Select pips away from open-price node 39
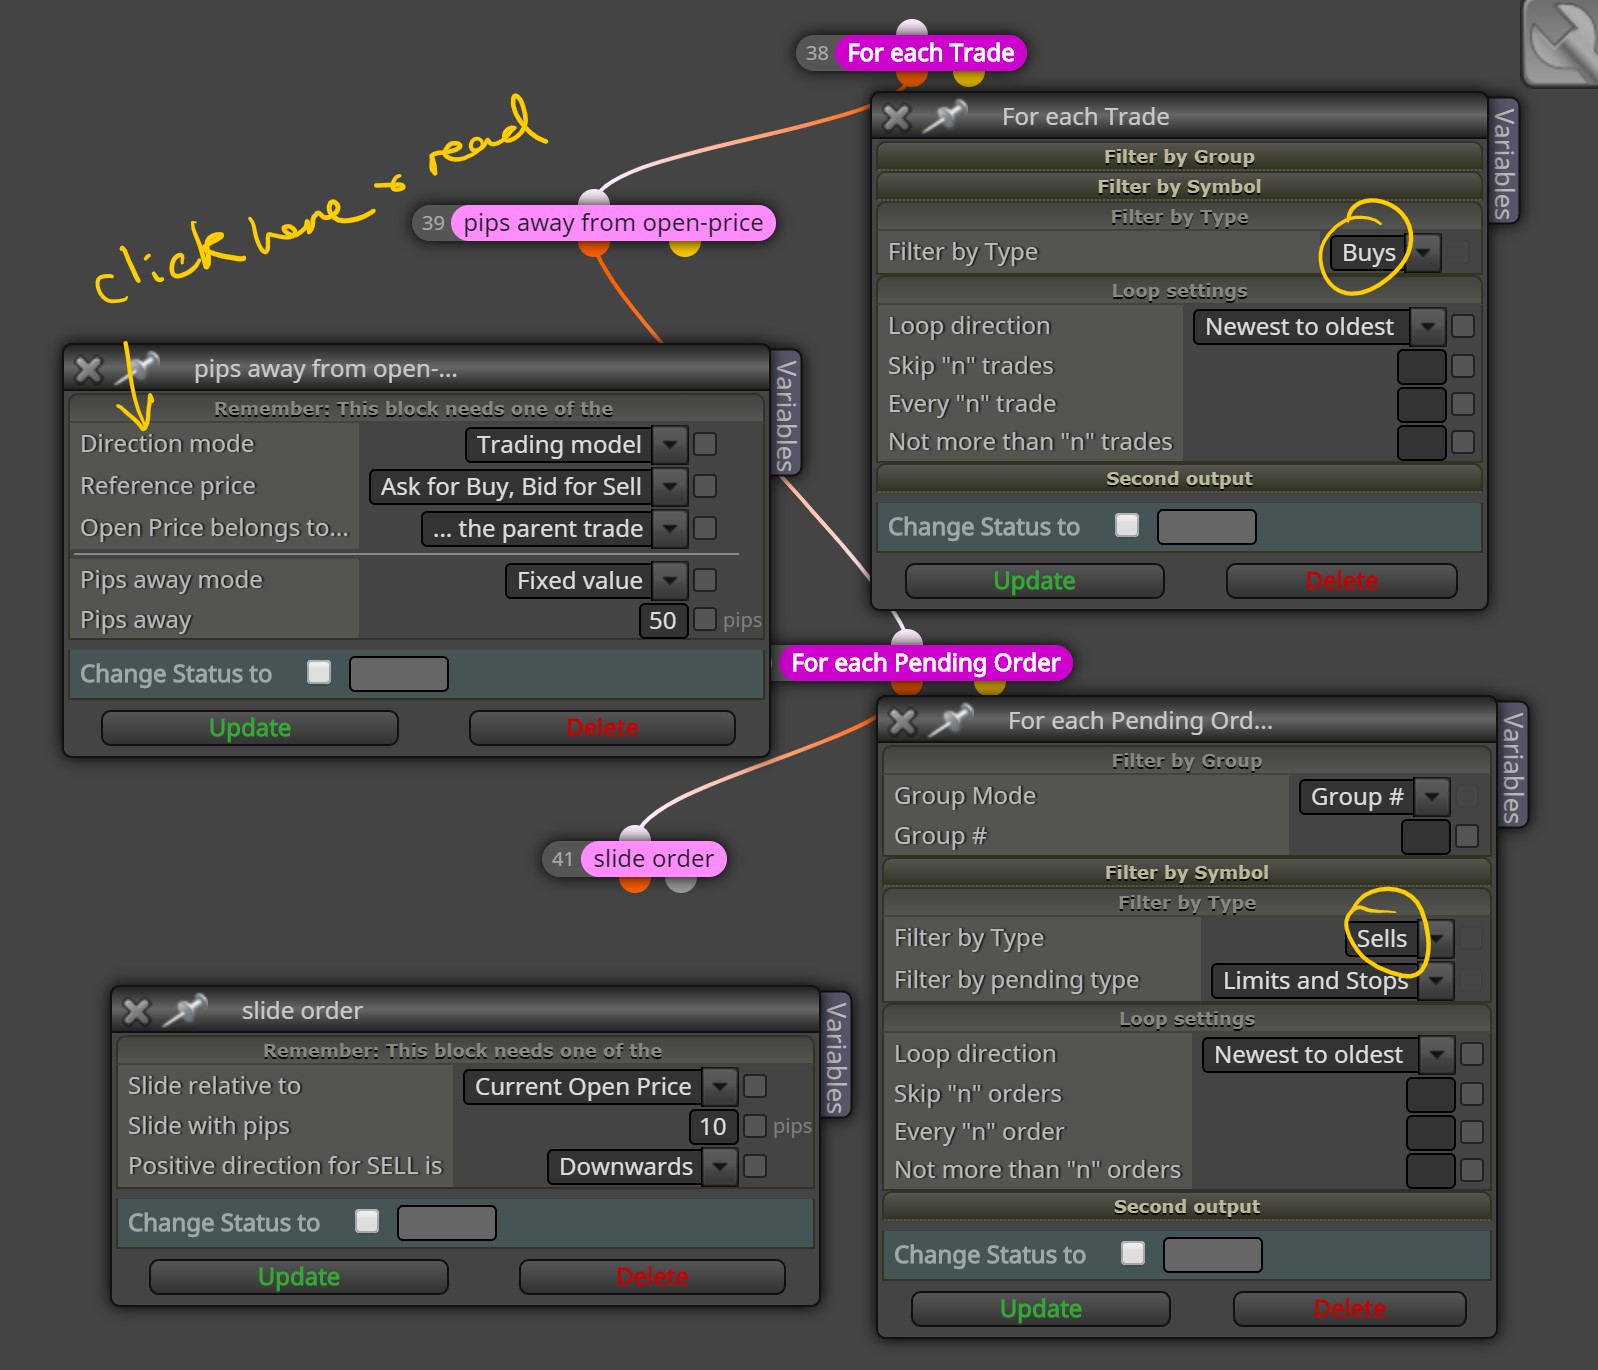Viewport: 1598px width, 1370px height. [613, 223]
